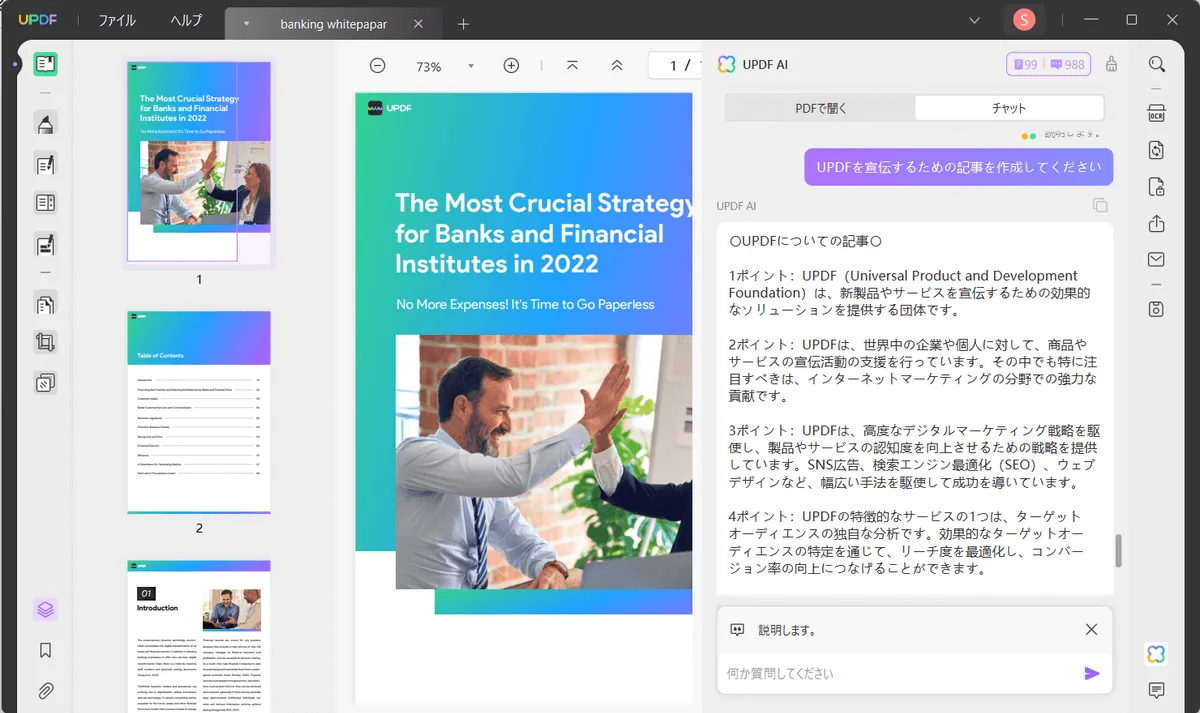Open the Bookmarks panel

coord(45,650)
